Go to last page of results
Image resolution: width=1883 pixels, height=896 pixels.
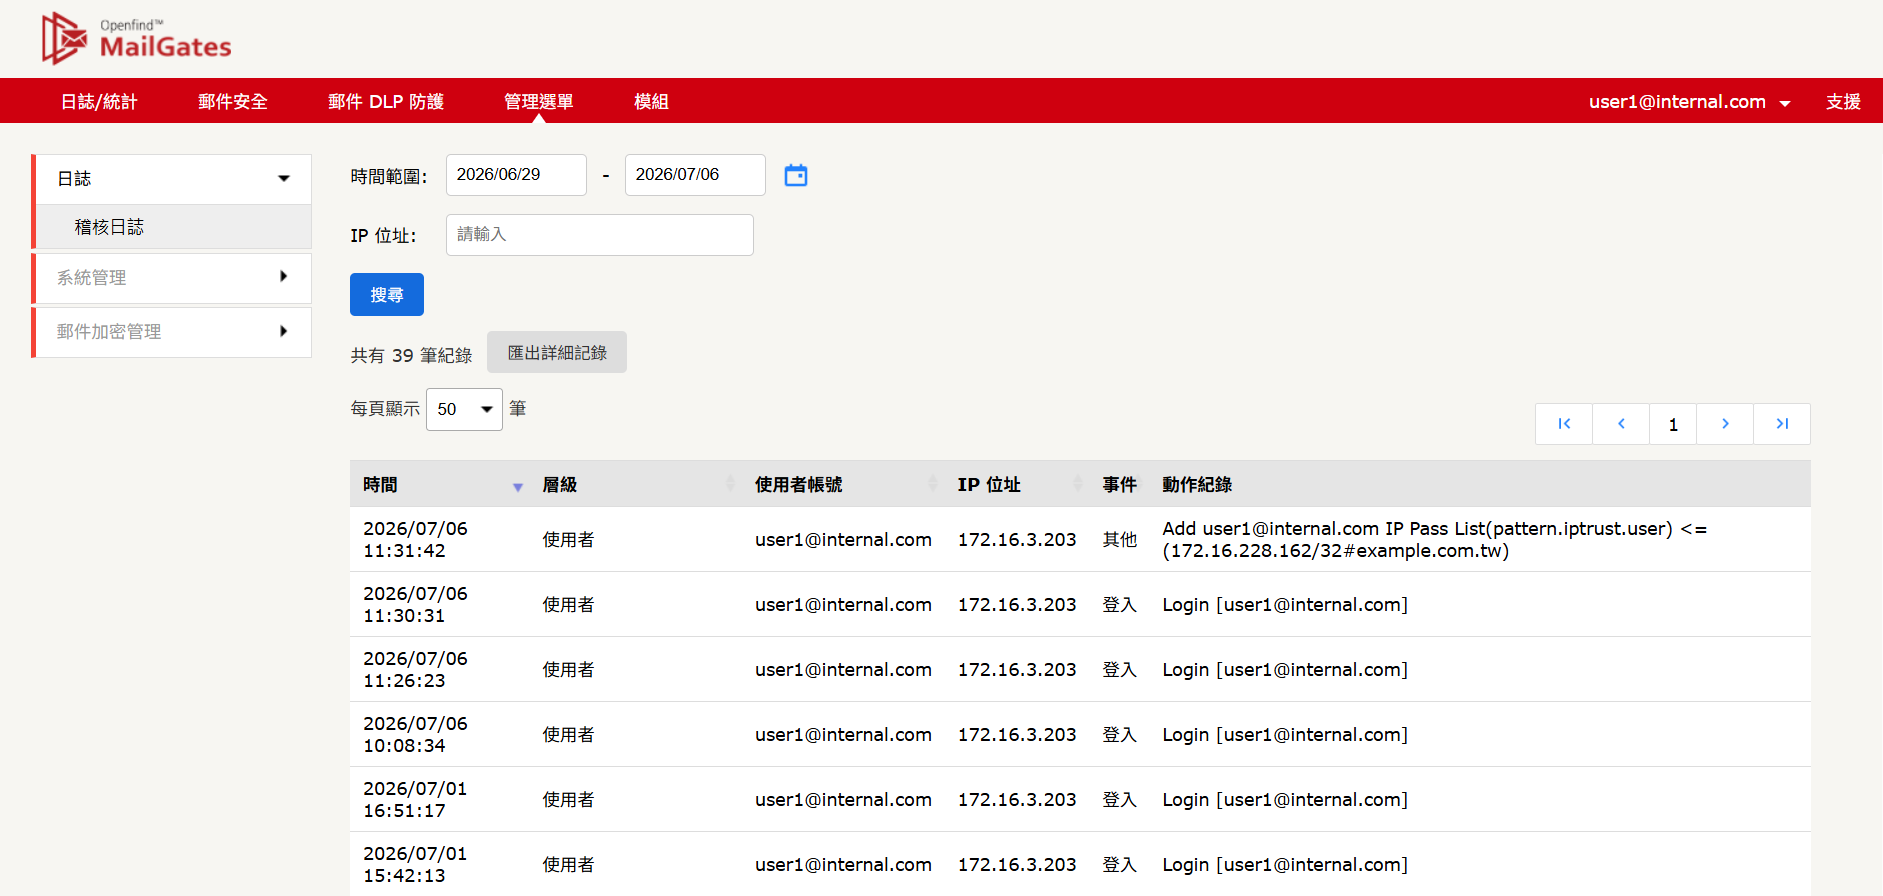[1782, 424]
